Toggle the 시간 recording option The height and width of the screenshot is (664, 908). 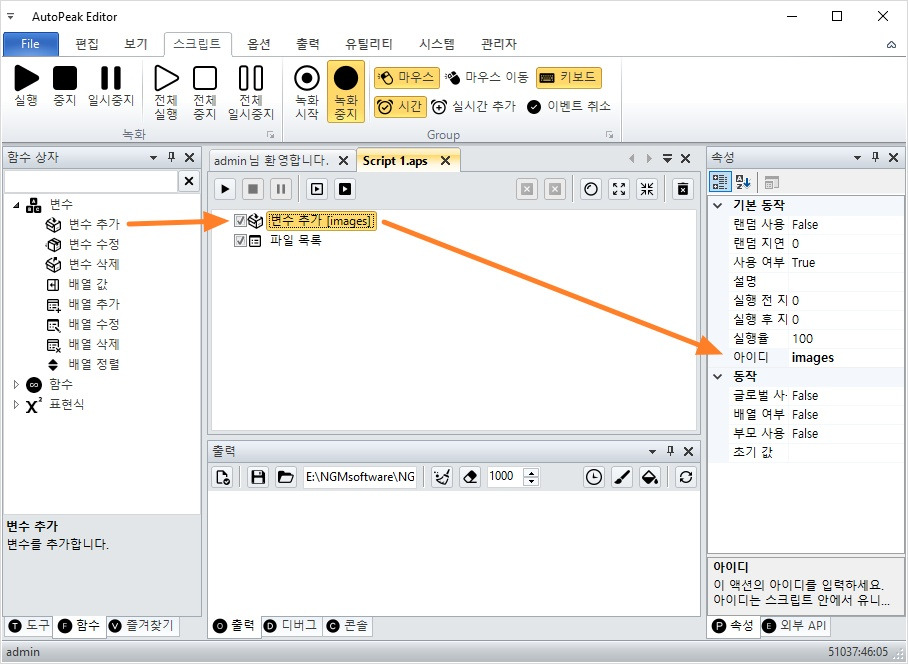click(x=400, y=107)
